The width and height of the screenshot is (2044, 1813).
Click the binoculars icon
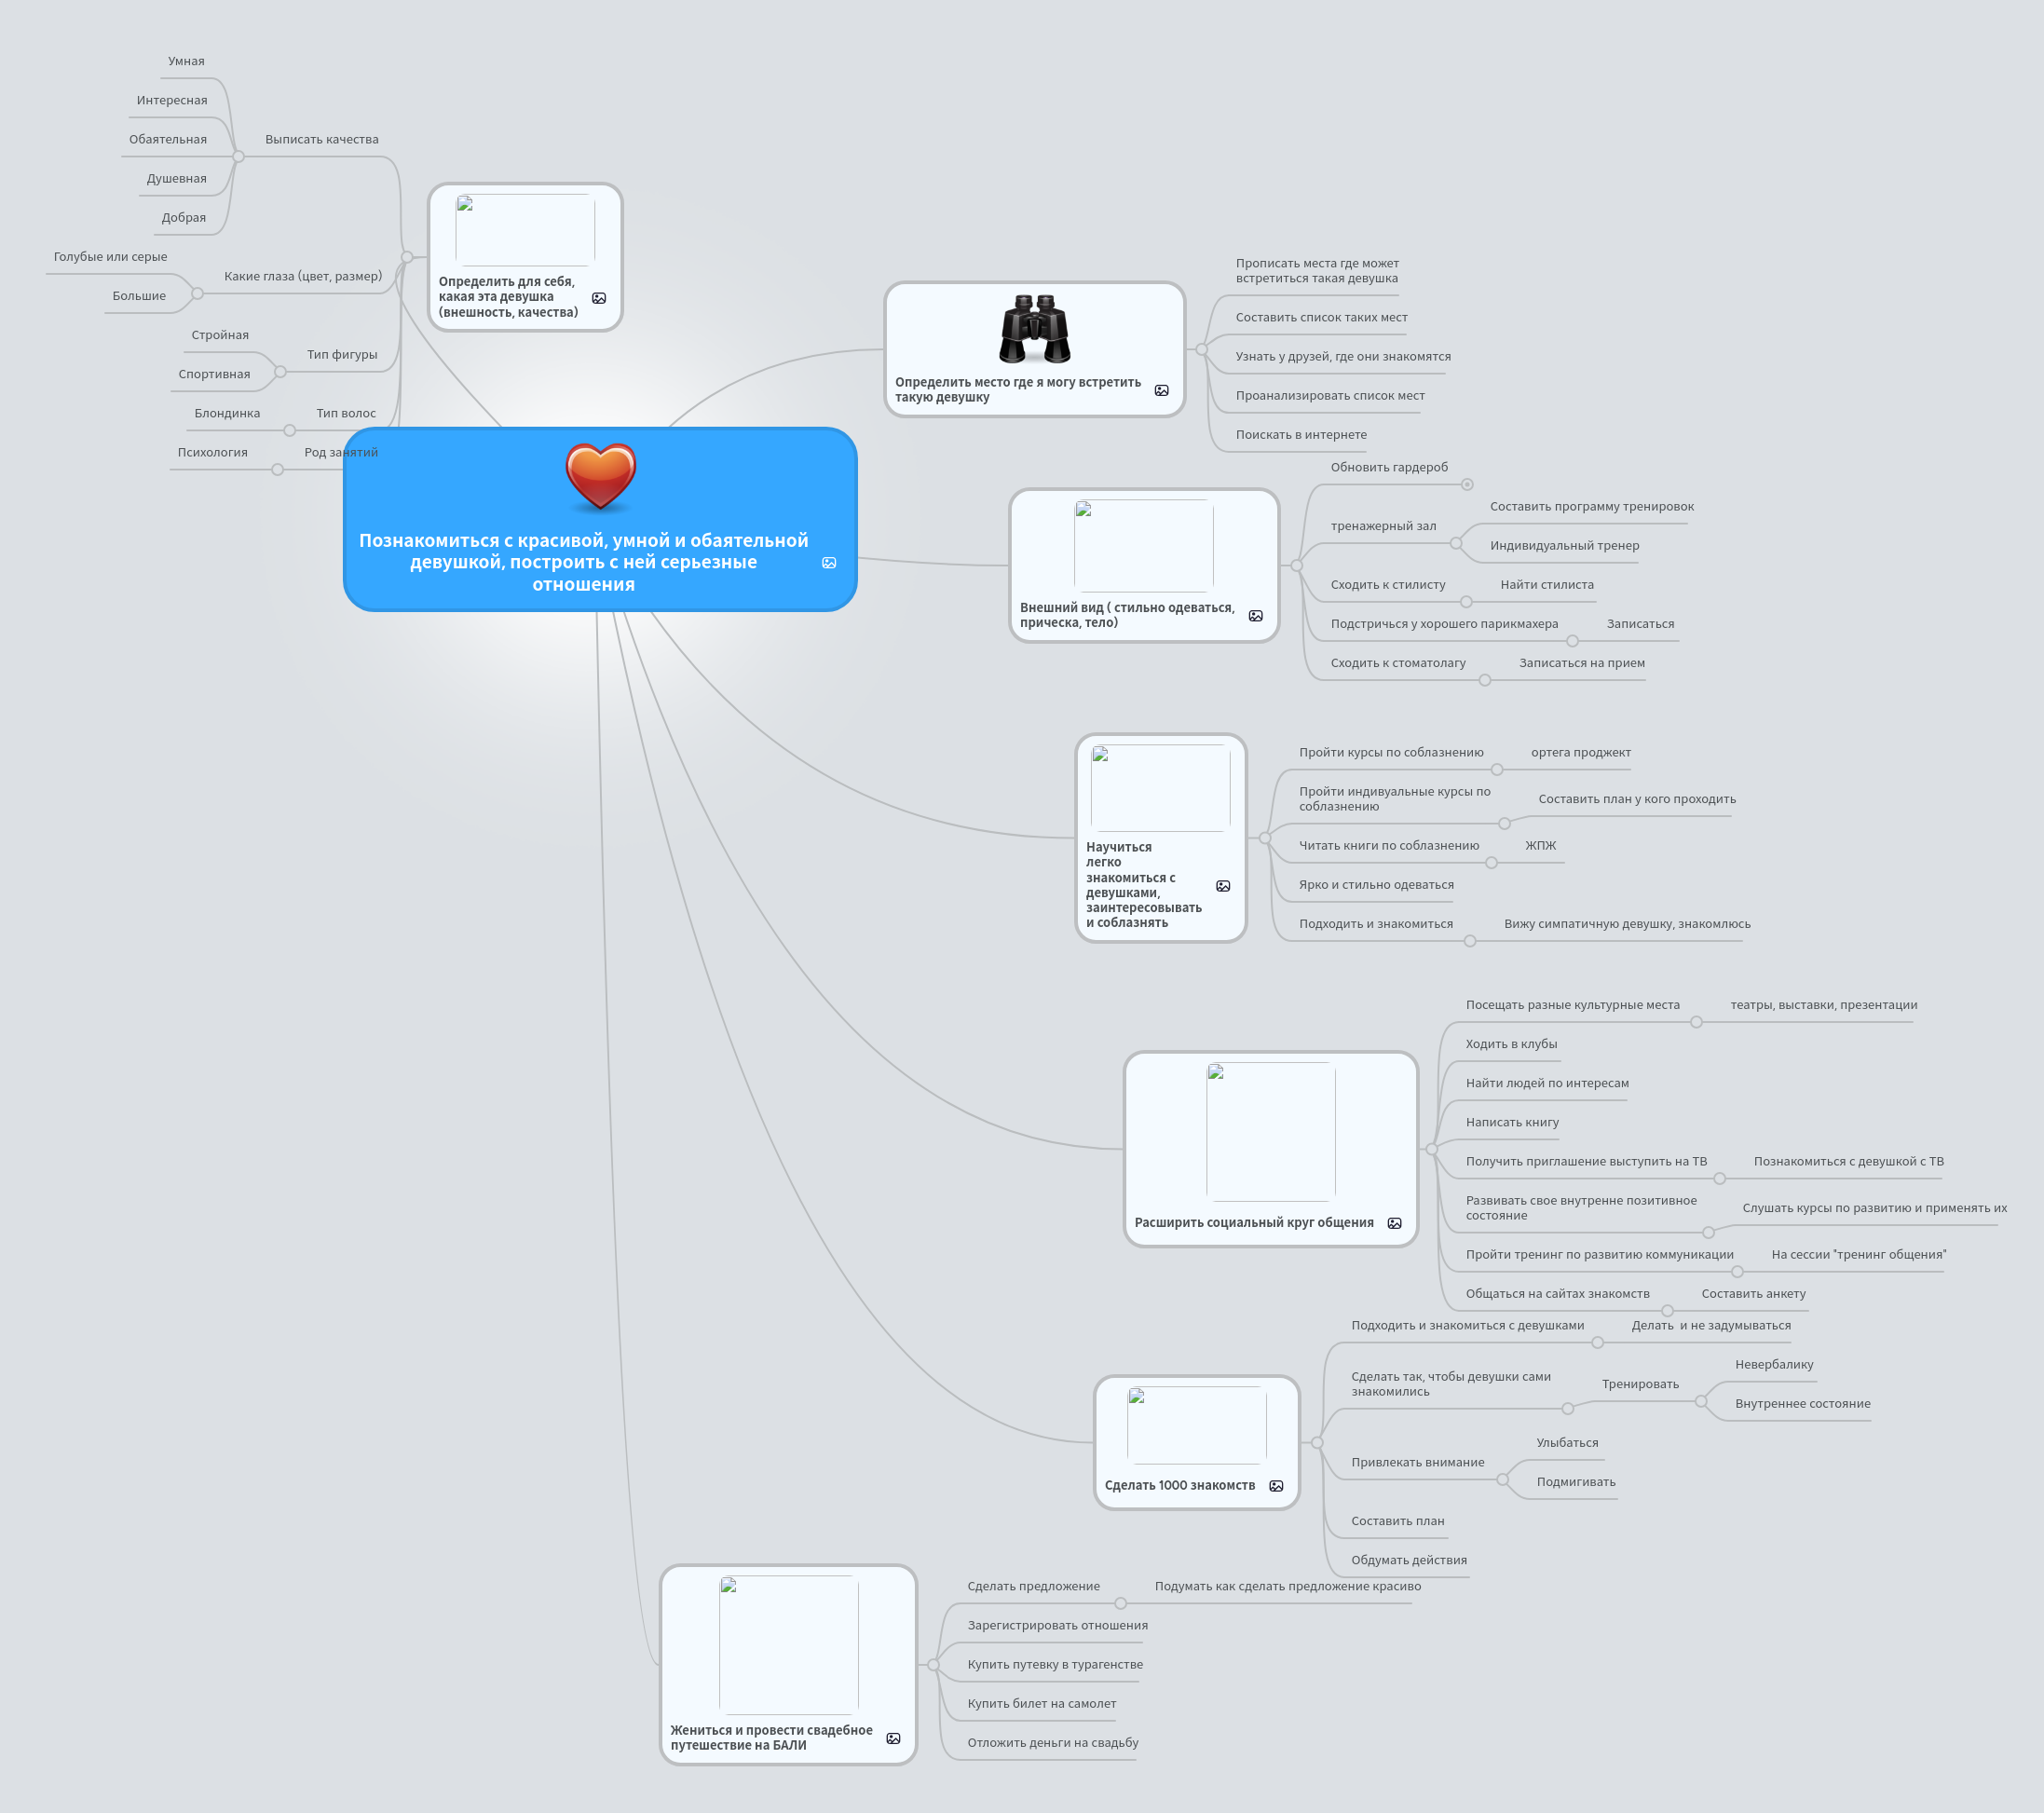pos(1035,329)
